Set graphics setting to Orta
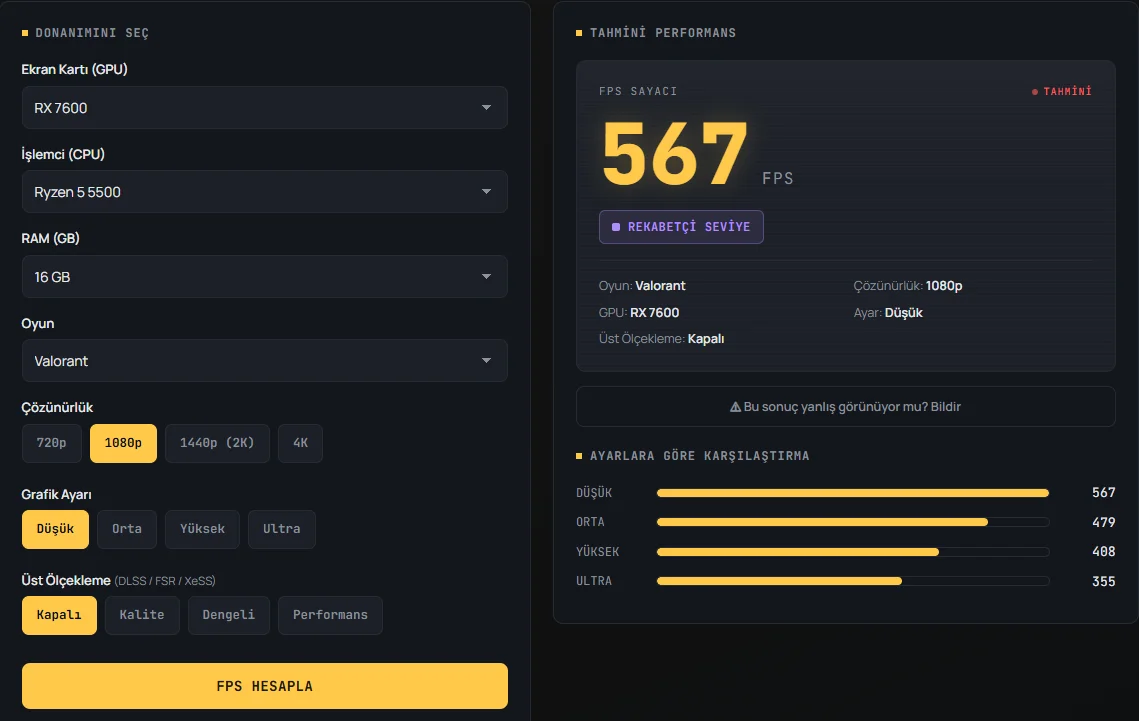1139x721 pixels. click(x=127, y=529)
